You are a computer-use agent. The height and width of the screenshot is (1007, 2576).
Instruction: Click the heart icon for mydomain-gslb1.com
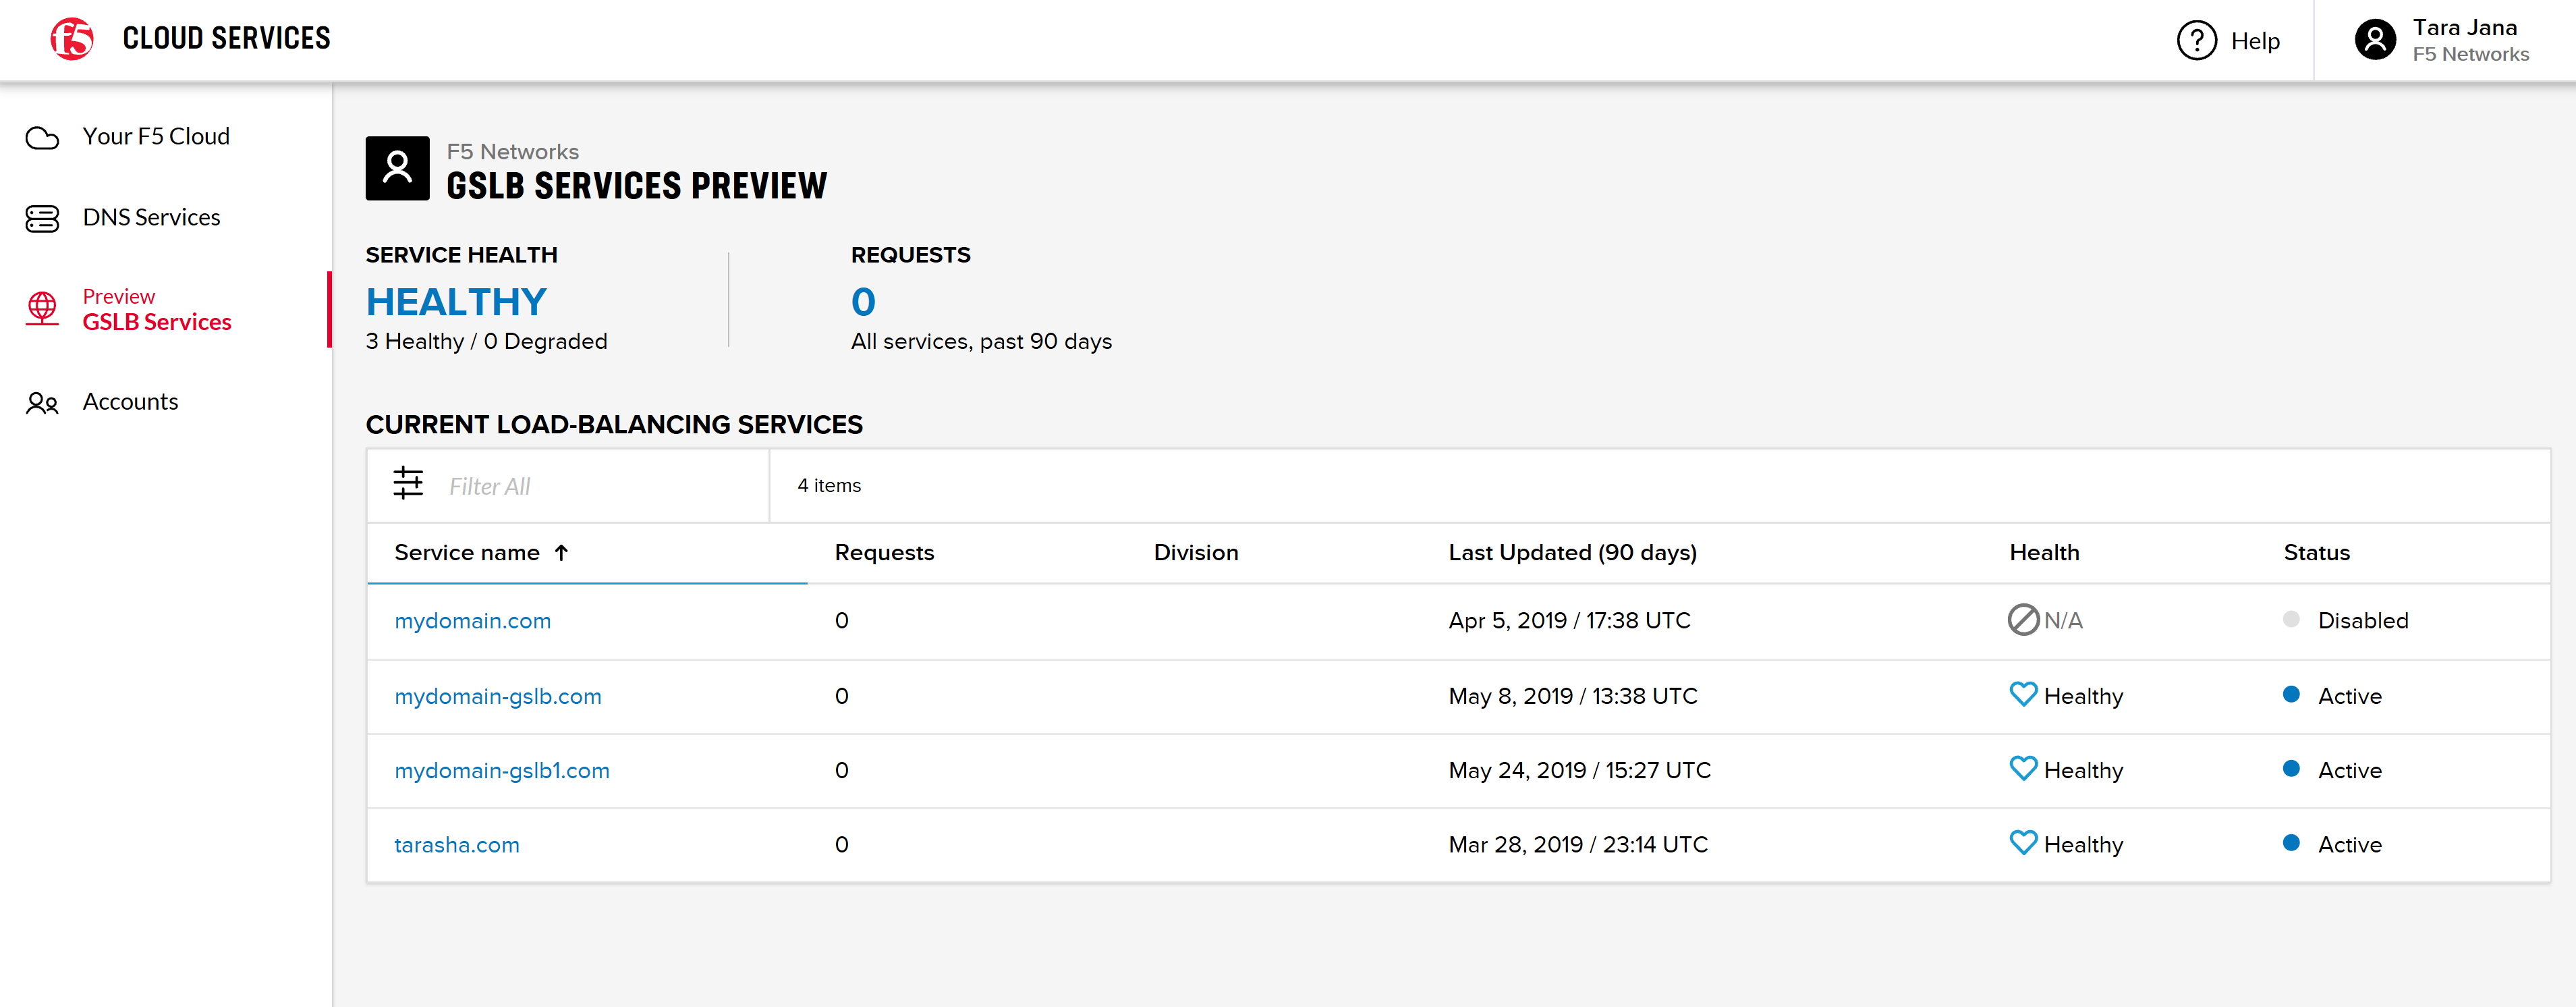click(2023, 768)
